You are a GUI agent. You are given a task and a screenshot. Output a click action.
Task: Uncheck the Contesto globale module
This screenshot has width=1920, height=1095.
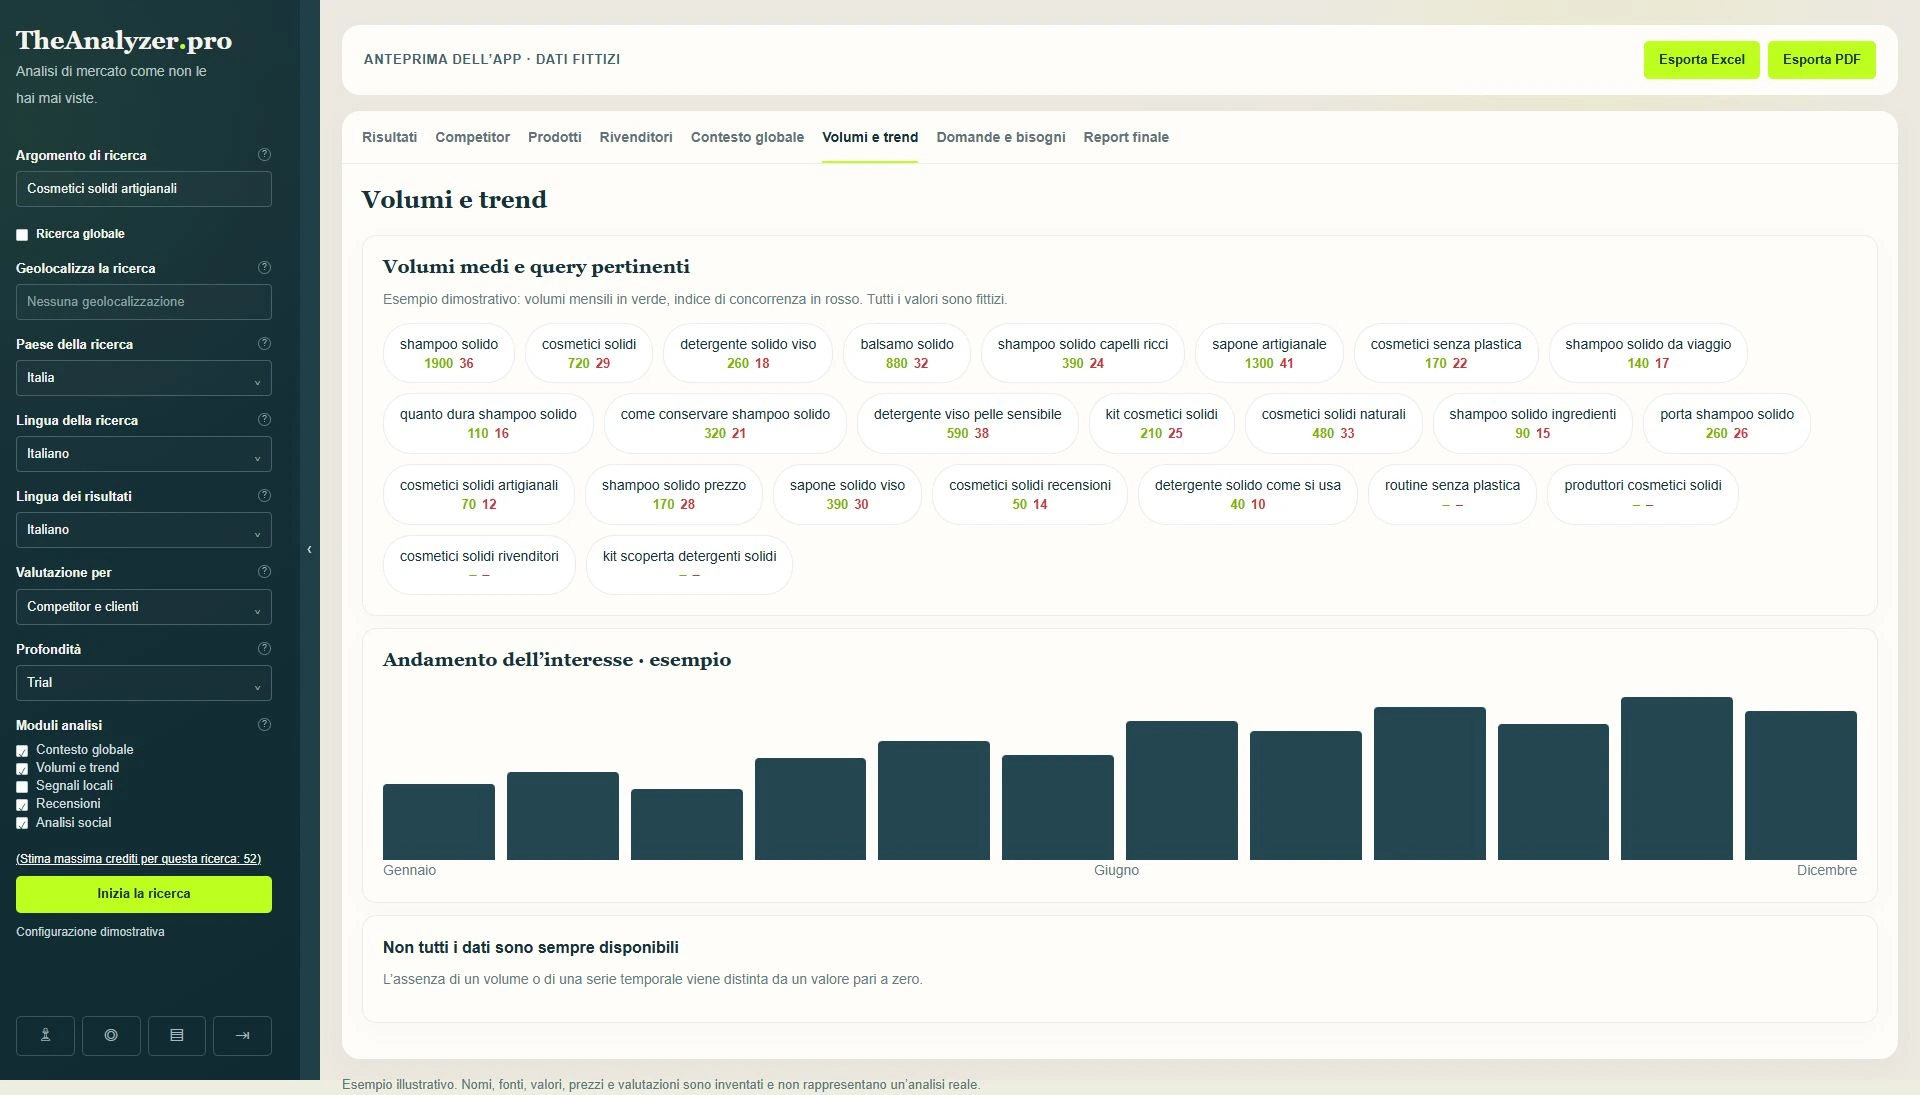click(22, 750)
